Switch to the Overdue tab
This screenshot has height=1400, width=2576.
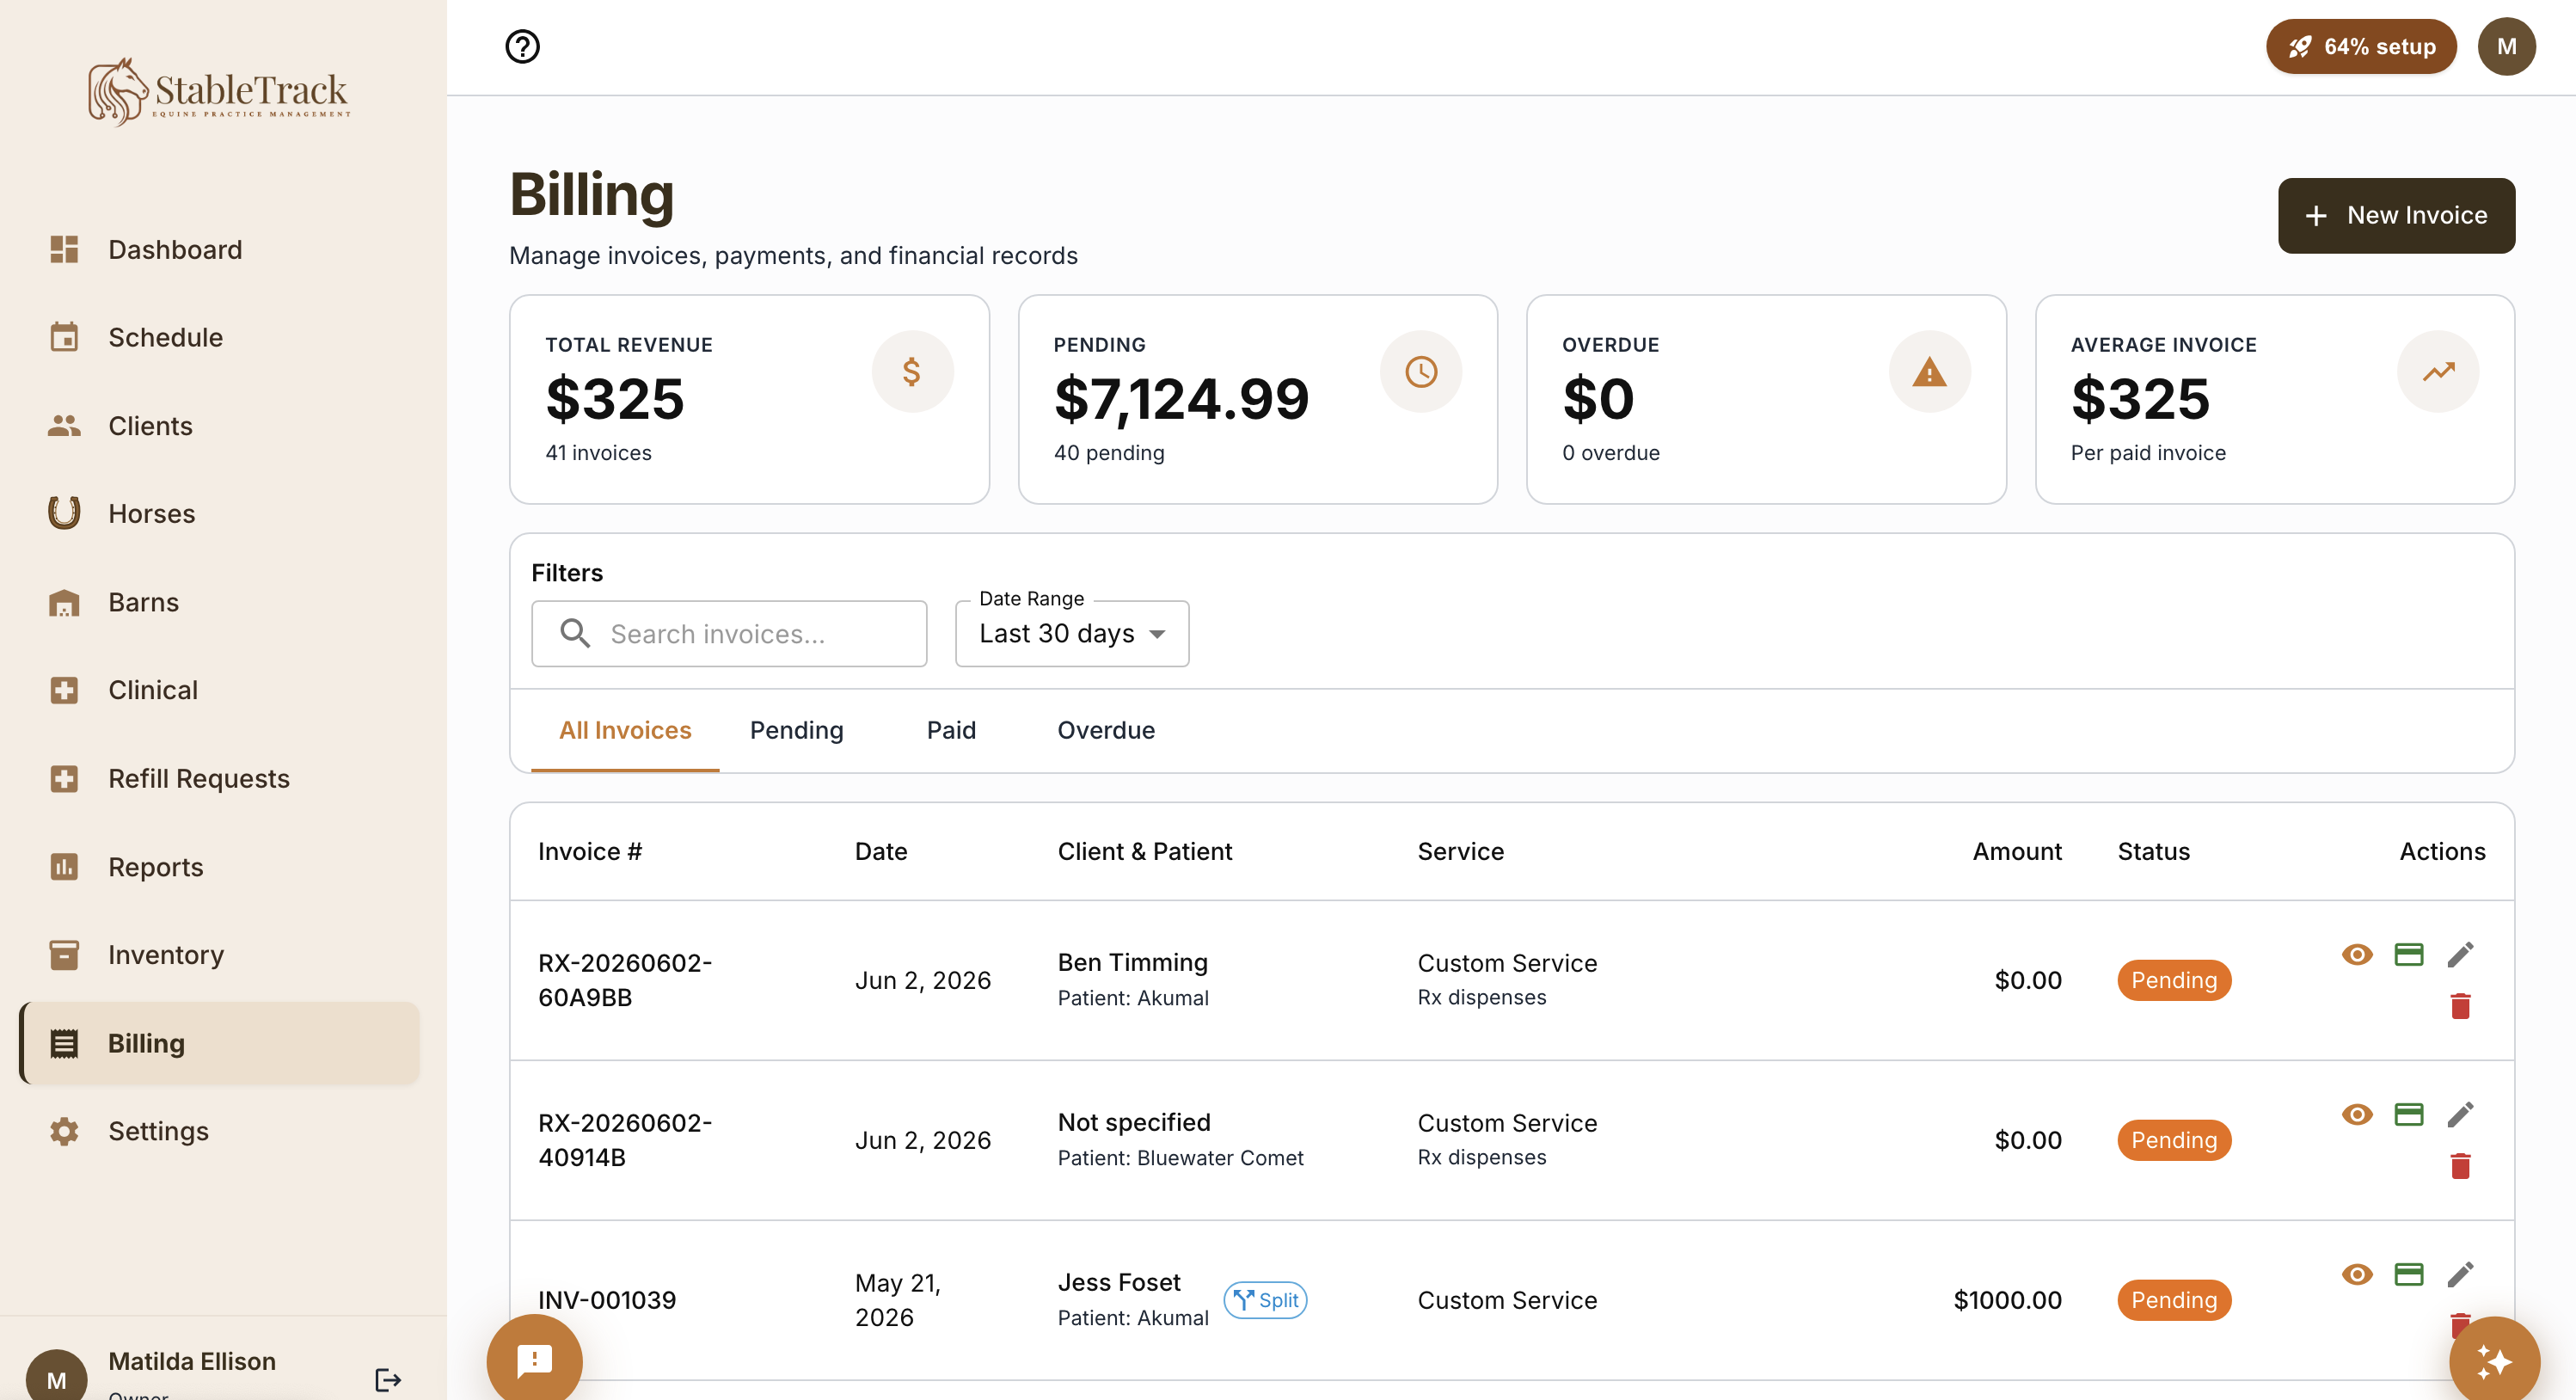coord(1106,730)
